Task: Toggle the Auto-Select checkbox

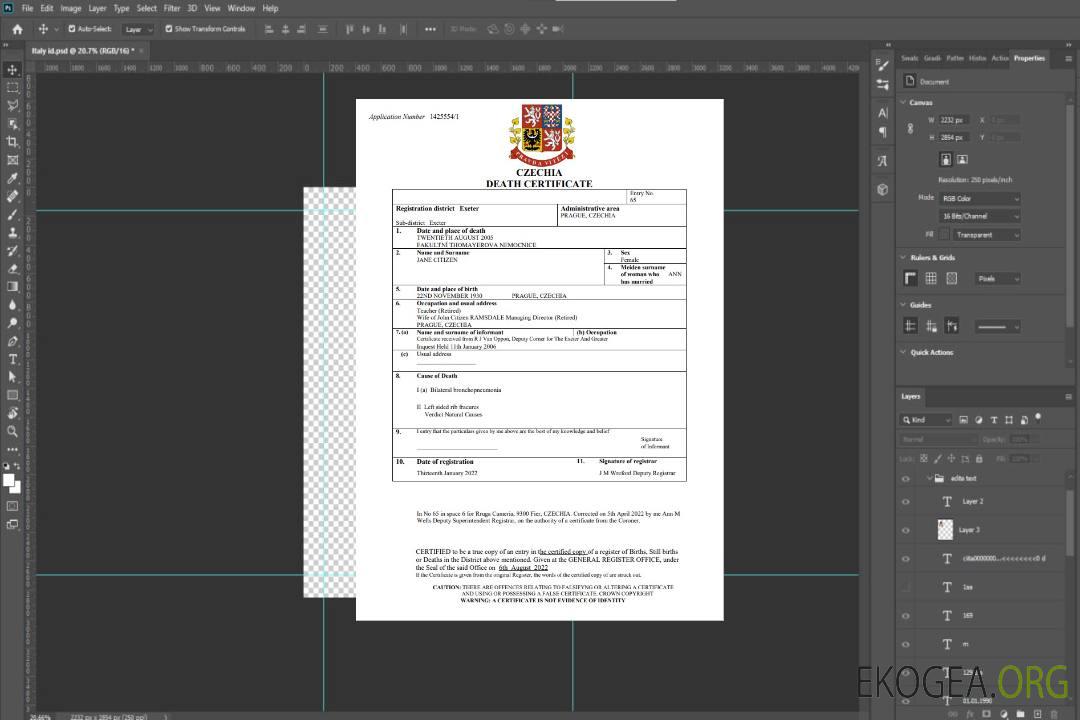Action: 72,29
